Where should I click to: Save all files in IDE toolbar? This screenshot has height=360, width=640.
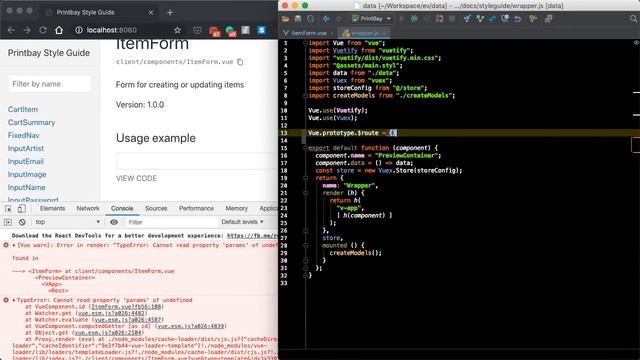pos(298,19)
